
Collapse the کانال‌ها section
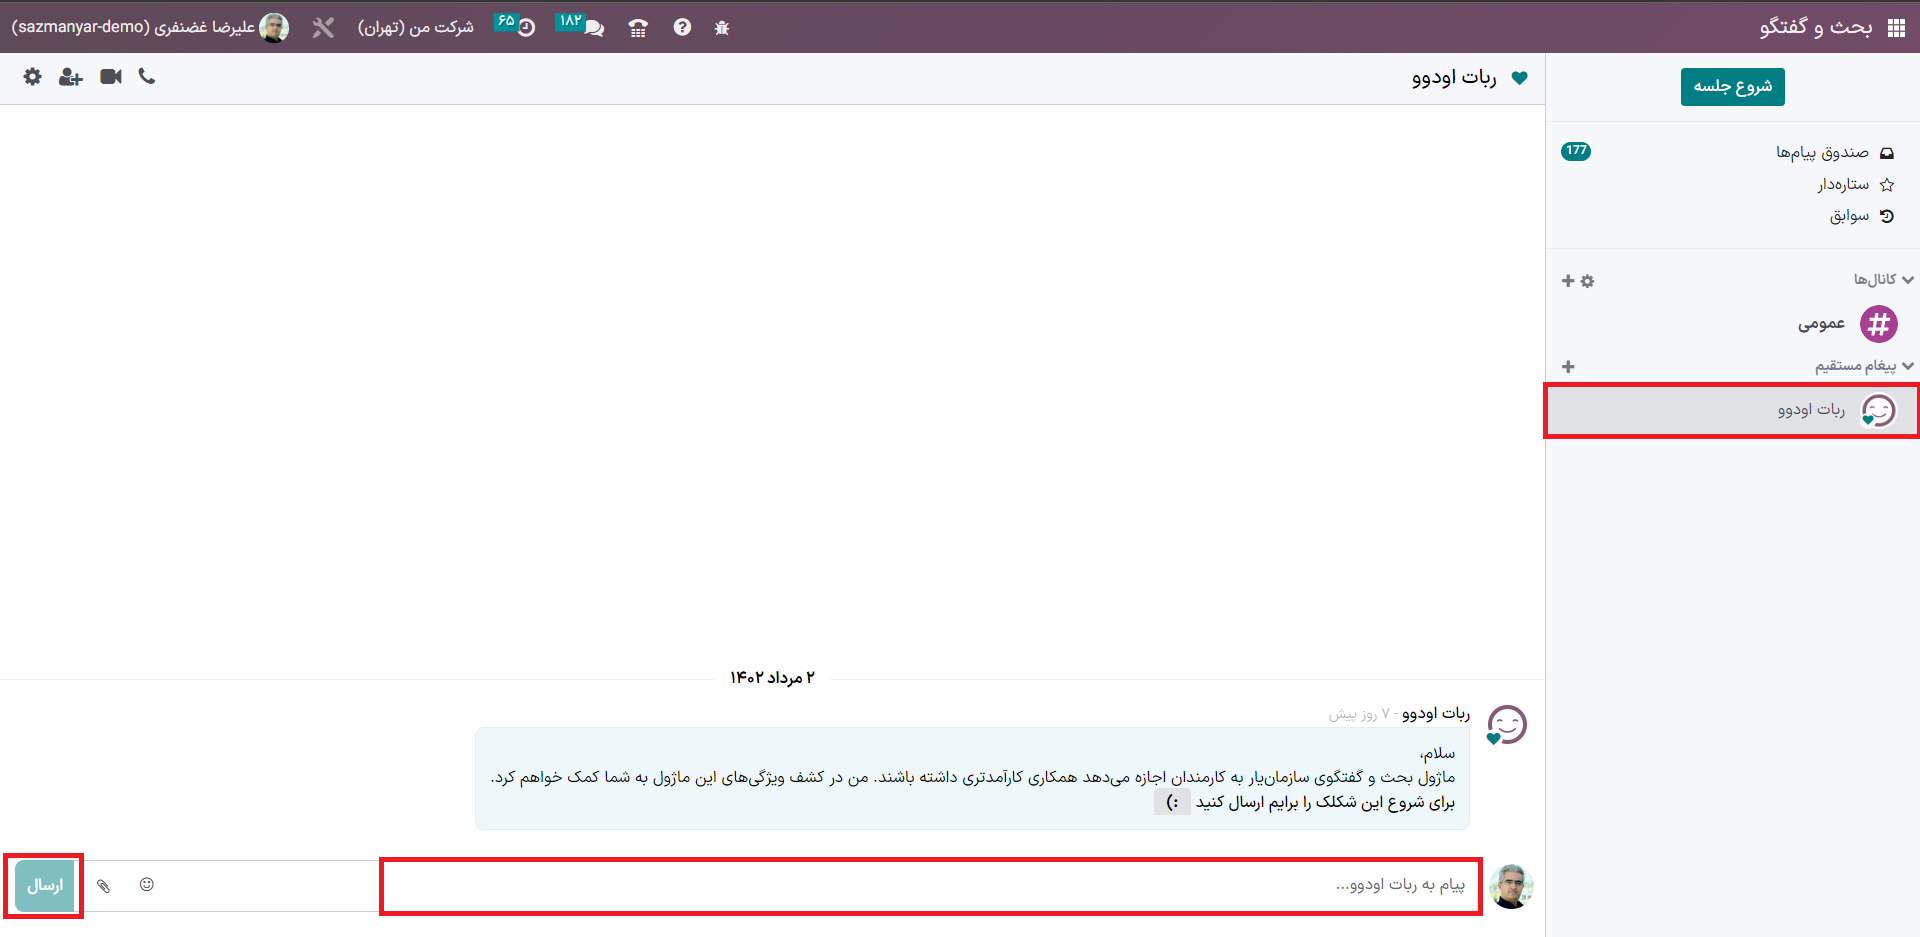point(1884,279)
